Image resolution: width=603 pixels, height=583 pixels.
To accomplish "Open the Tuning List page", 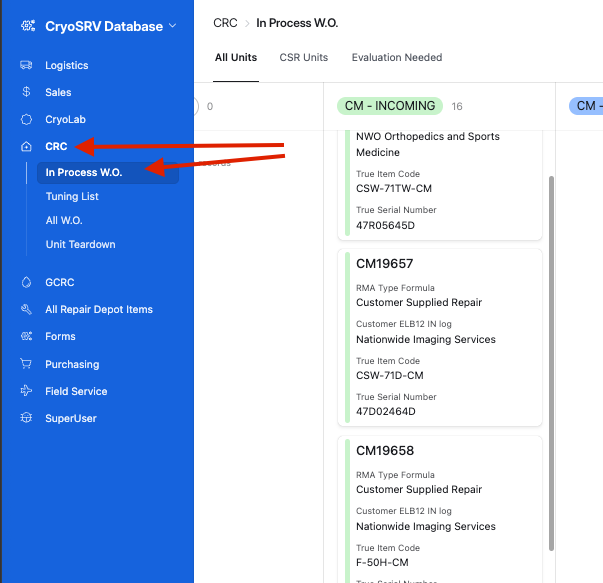I will [x=72, y=197].
